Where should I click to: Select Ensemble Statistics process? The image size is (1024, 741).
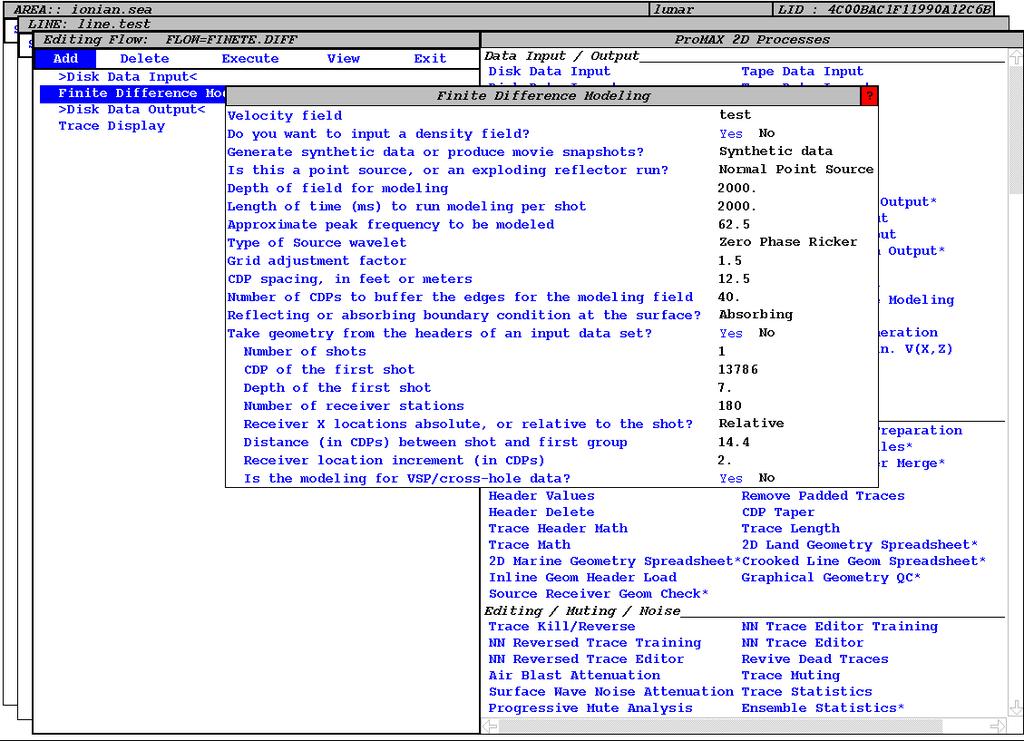tap(823, 708)
